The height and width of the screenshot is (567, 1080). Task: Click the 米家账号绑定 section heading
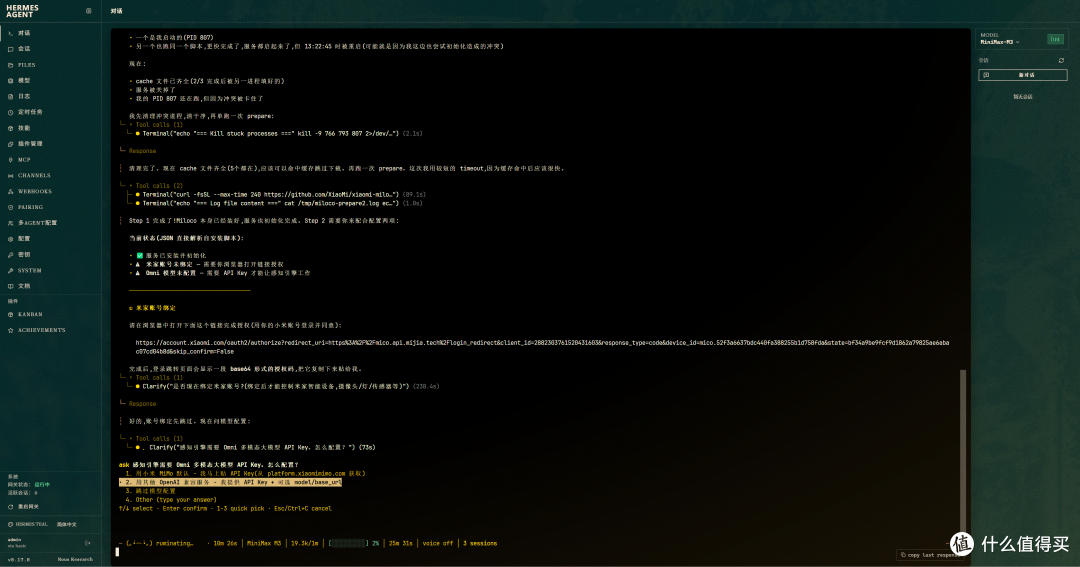coord(153,308)
